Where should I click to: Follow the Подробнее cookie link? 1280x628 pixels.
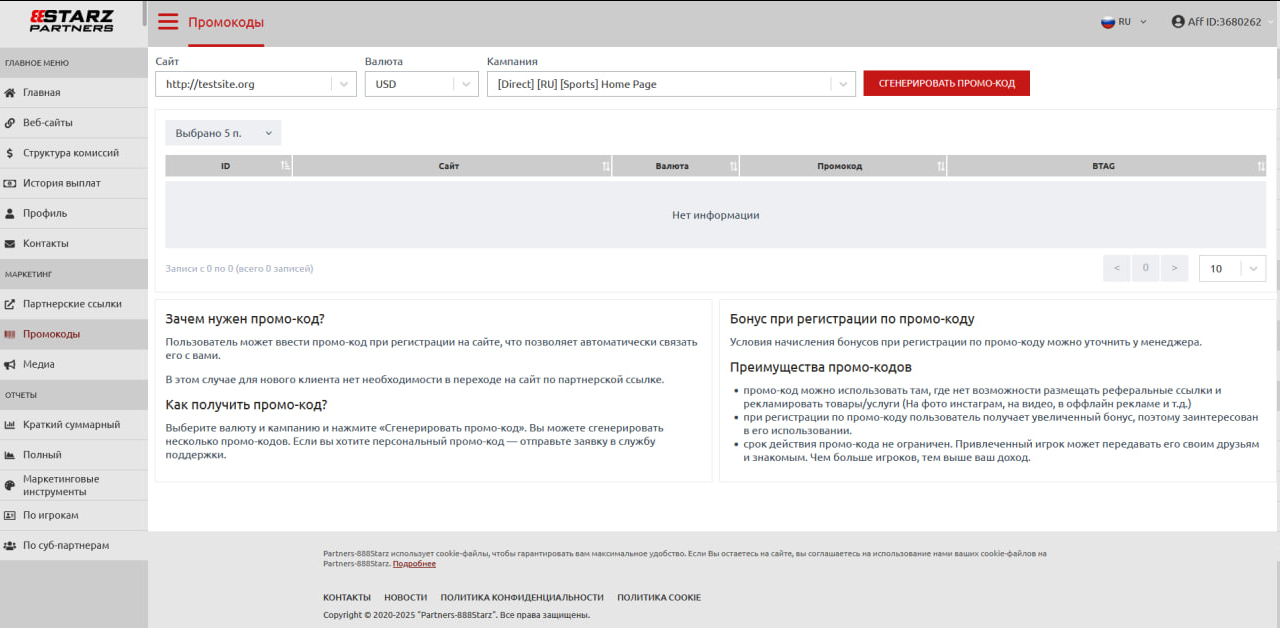(414, 564)
